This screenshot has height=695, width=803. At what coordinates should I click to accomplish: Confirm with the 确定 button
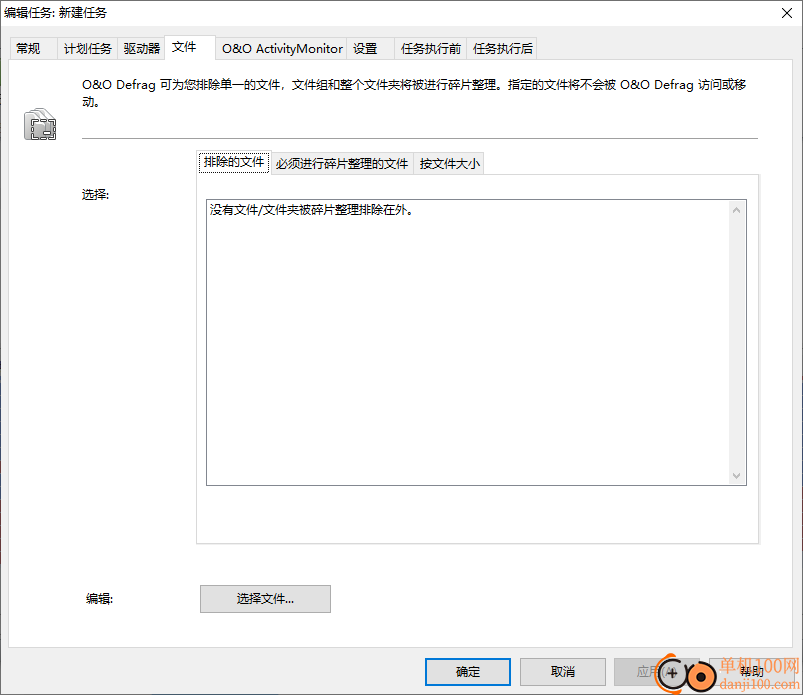click(x=468, y=671)
